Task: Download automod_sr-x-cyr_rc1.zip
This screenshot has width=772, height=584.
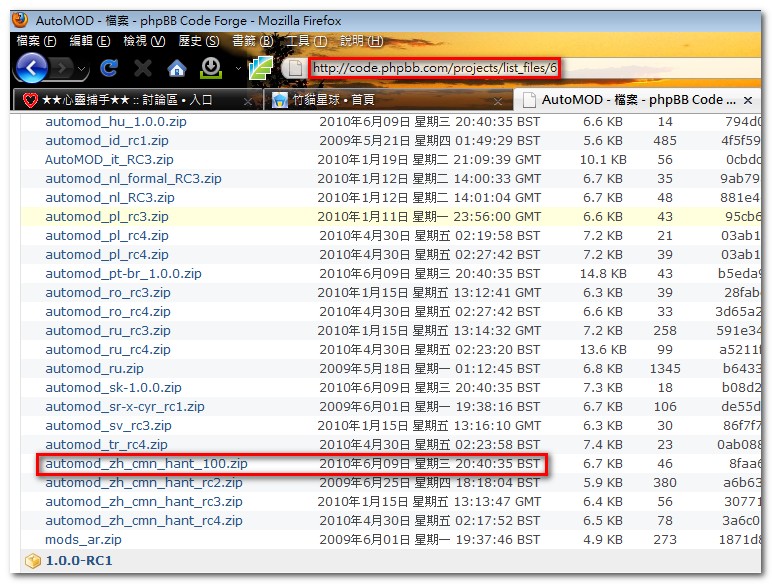Action: tap(125, 407)
